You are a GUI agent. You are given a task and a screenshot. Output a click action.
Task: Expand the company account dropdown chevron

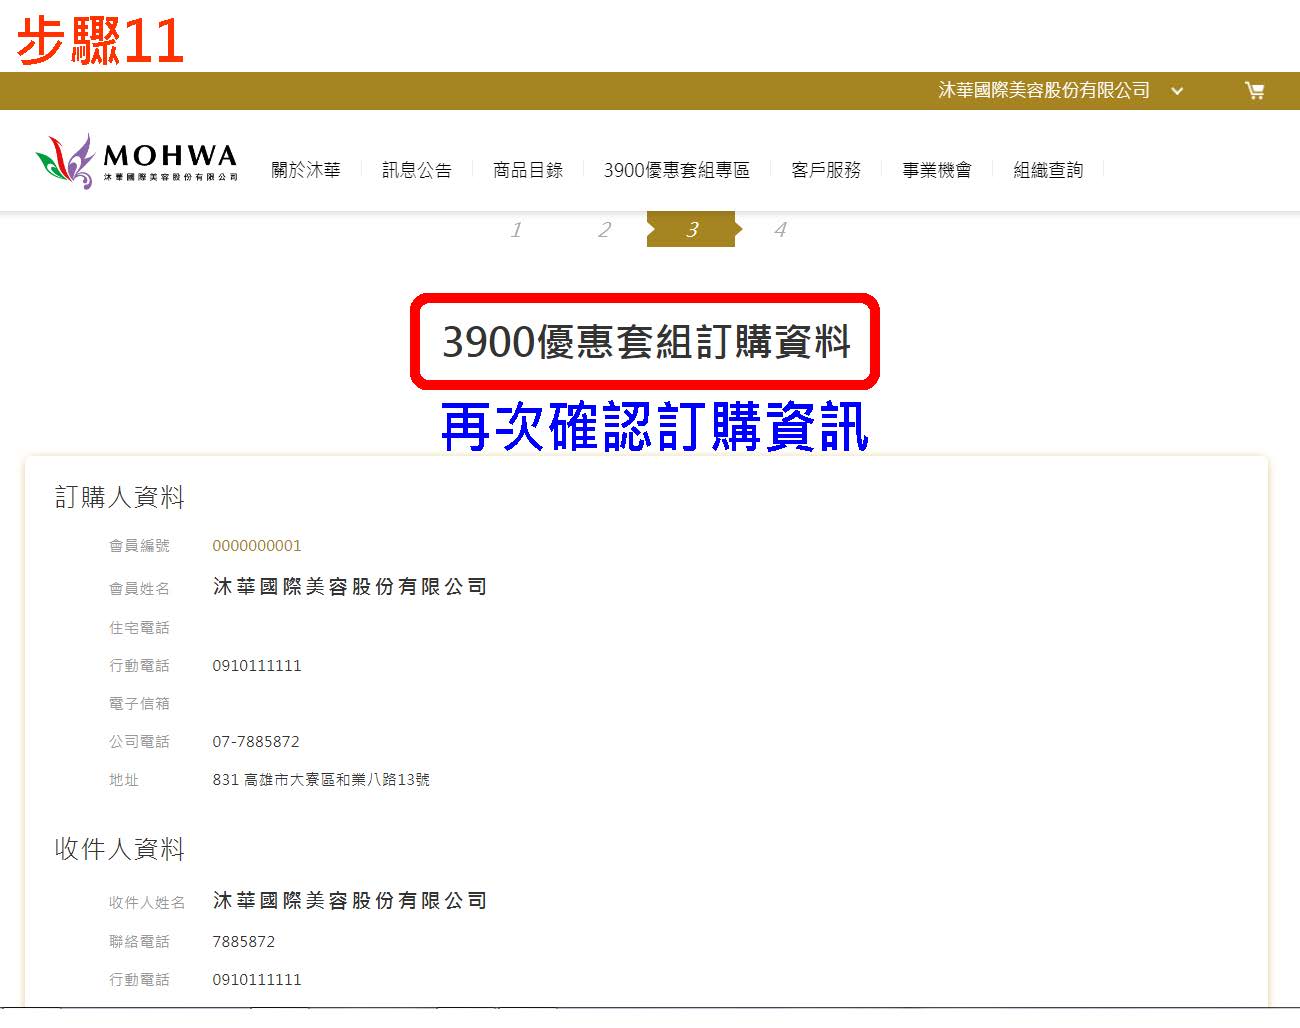tap(1177, 91)
